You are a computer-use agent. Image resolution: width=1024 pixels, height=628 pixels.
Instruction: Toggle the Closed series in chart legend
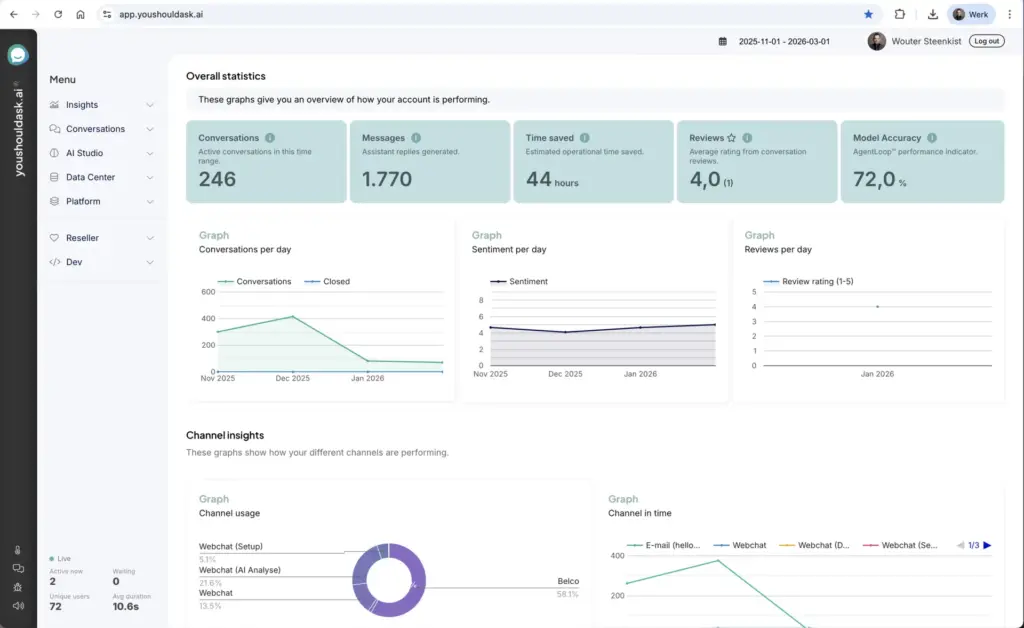click(x=336, y=282)
